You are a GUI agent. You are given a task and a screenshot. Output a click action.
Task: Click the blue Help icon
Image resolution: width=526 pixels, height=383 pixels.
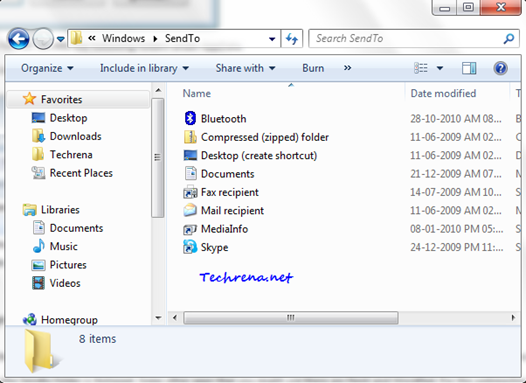click(x=500, y=68)
